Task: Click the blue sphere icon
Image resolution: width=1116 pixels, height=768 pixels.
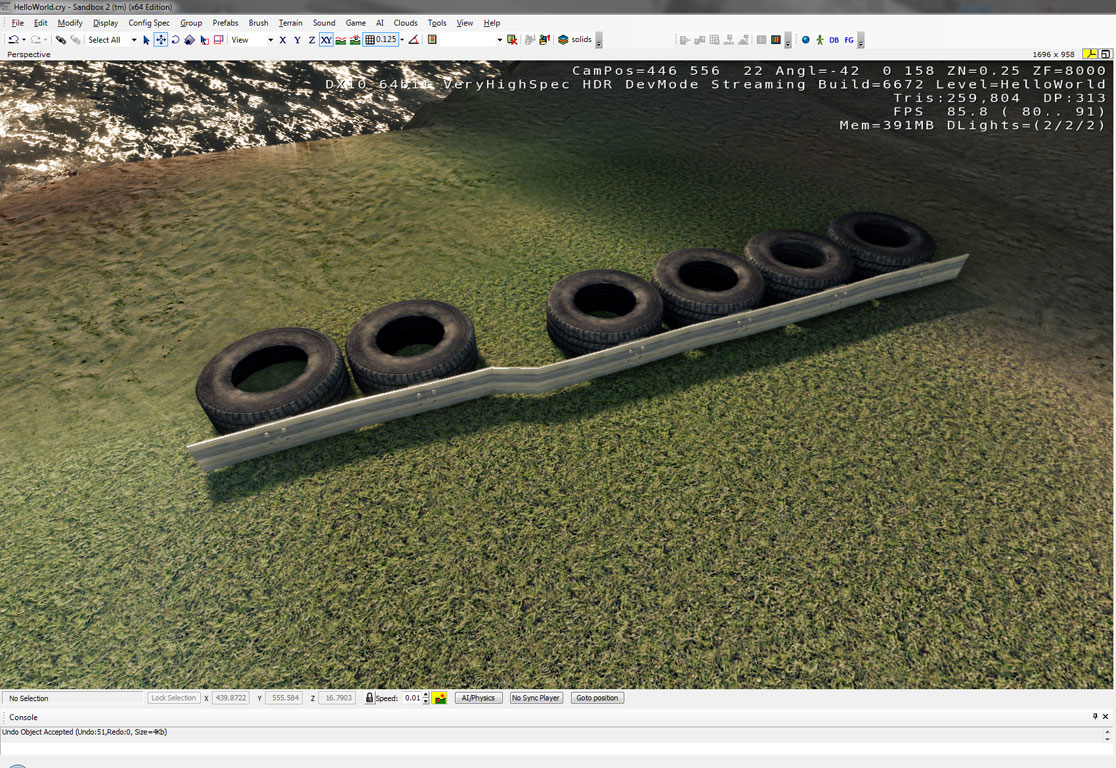Action: click(x=806, y=40)
